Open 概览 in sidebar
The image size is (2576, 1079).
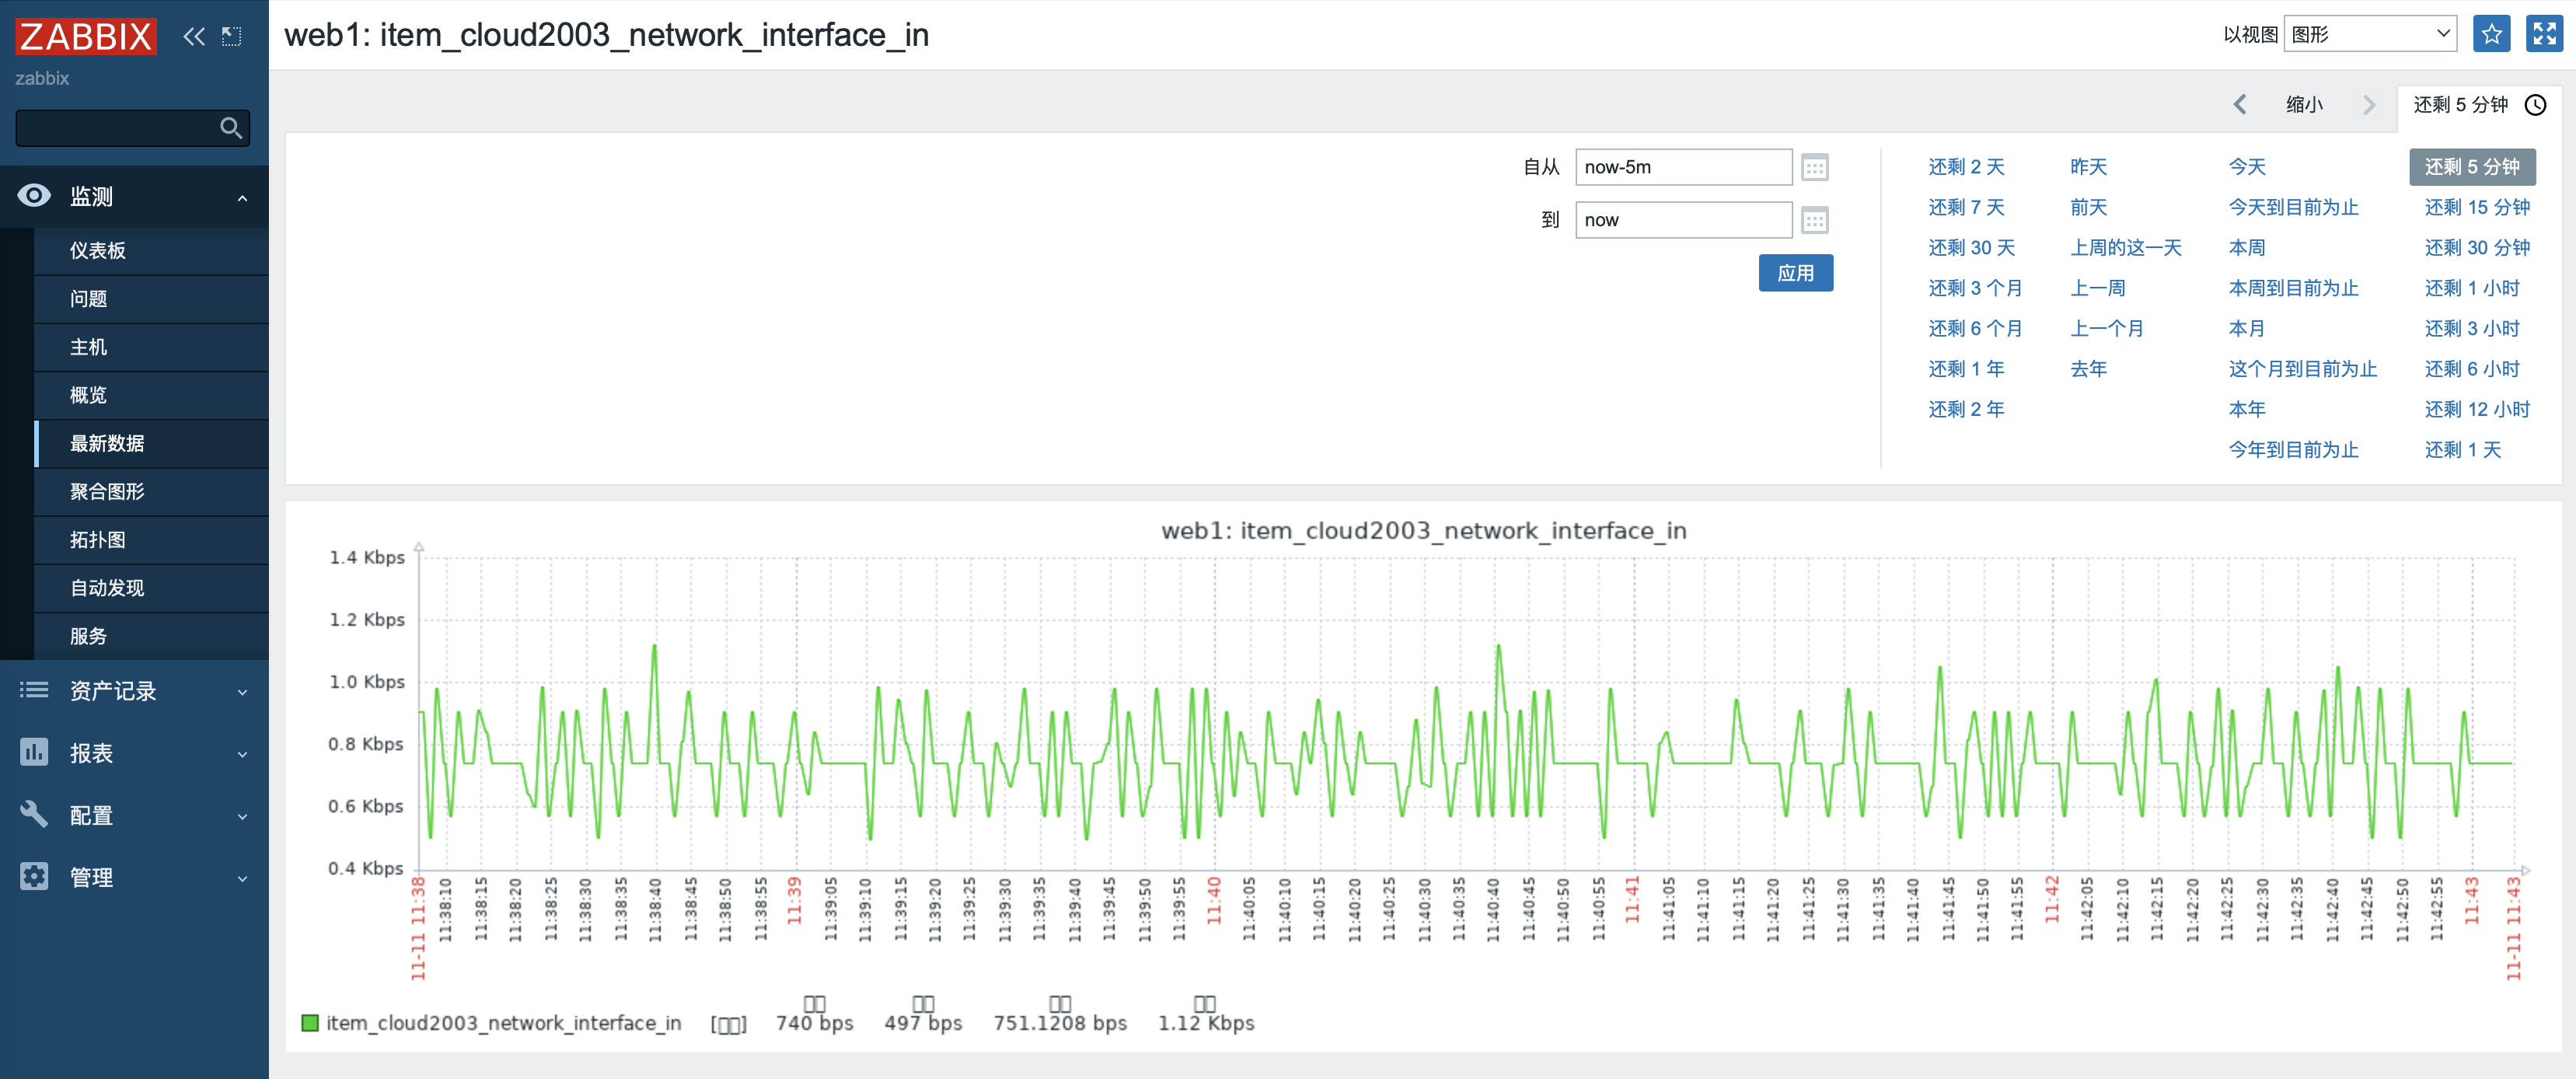pos(151,394)
